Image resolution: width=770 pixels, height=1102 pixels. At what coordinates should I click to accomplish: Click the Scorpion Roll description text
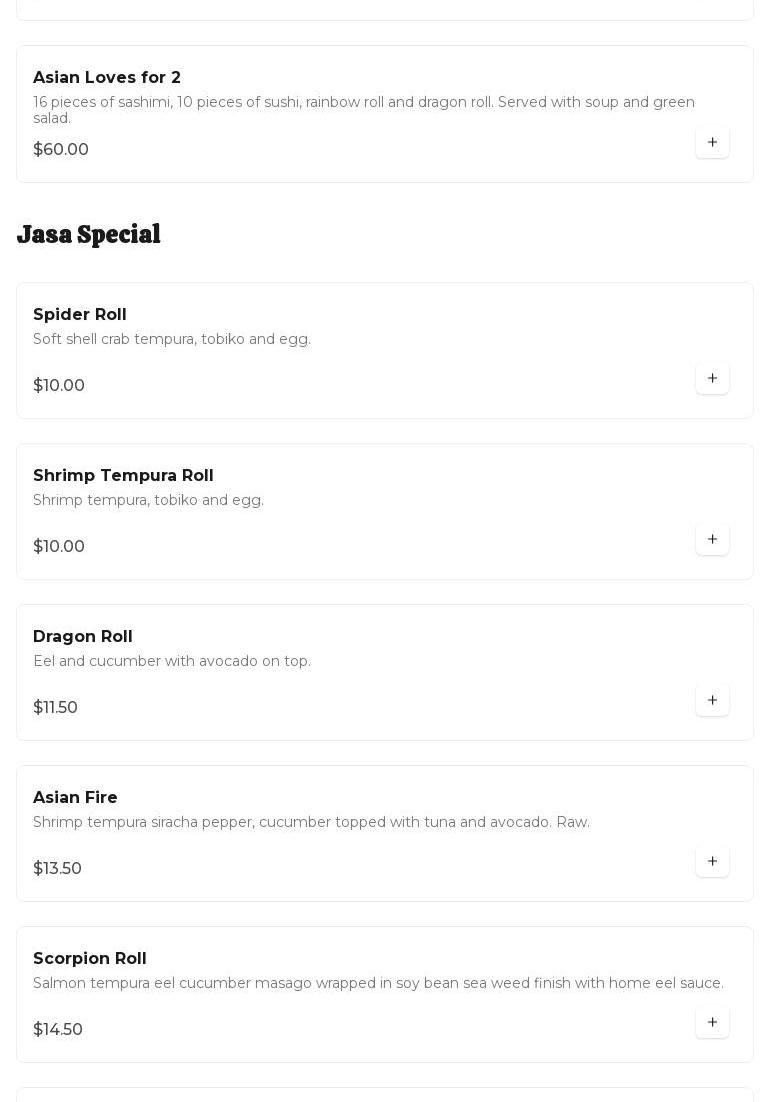coord(378,984)
